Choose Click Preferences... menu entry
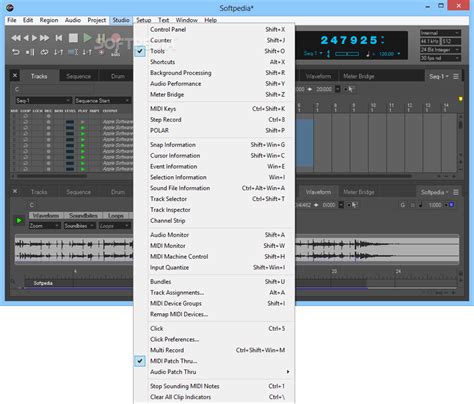 (214, 339)
